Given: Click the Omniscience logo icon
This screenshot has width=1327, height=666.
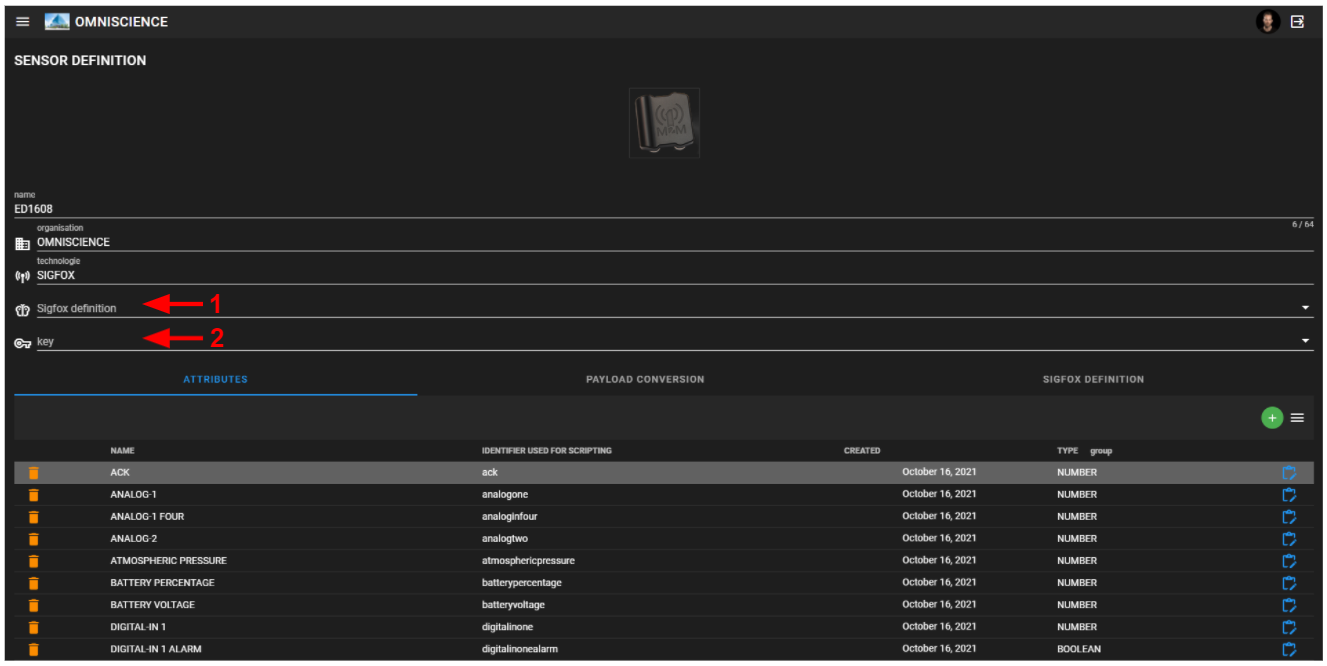Looking at the screenshot, I should (x=57, y=22).
